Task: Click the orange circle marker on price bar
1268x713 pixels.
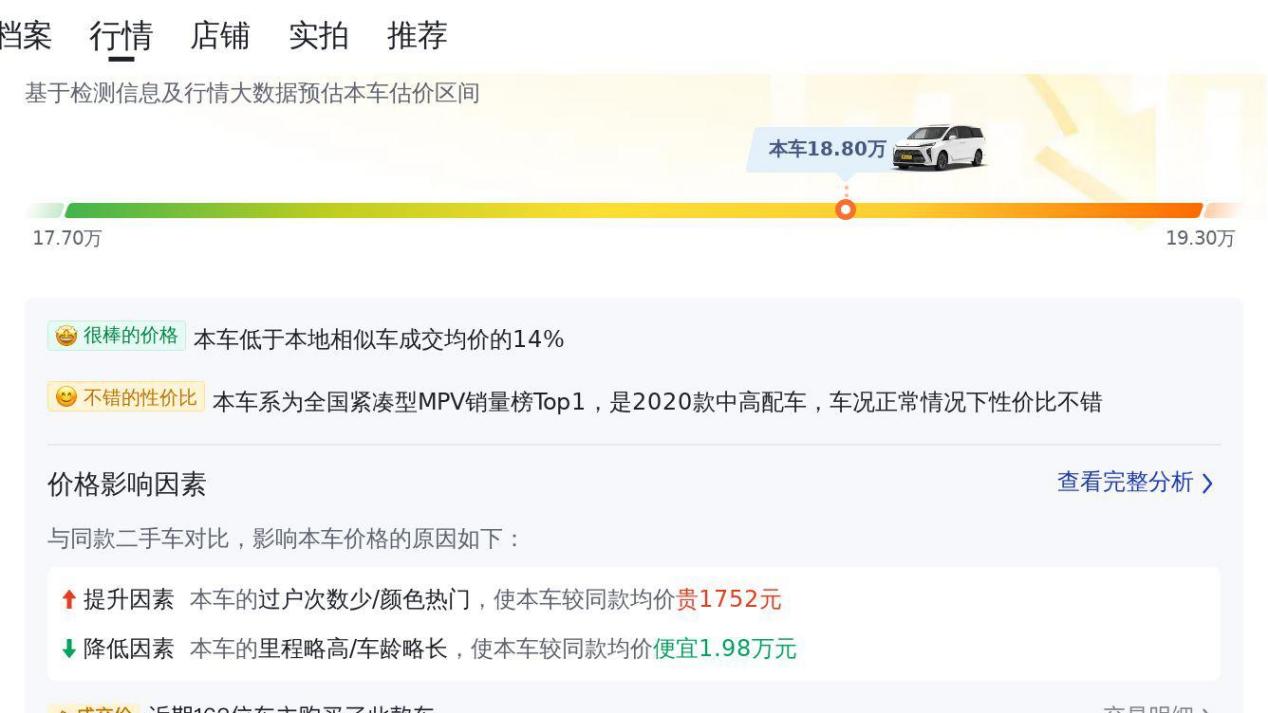Action: 846,210
